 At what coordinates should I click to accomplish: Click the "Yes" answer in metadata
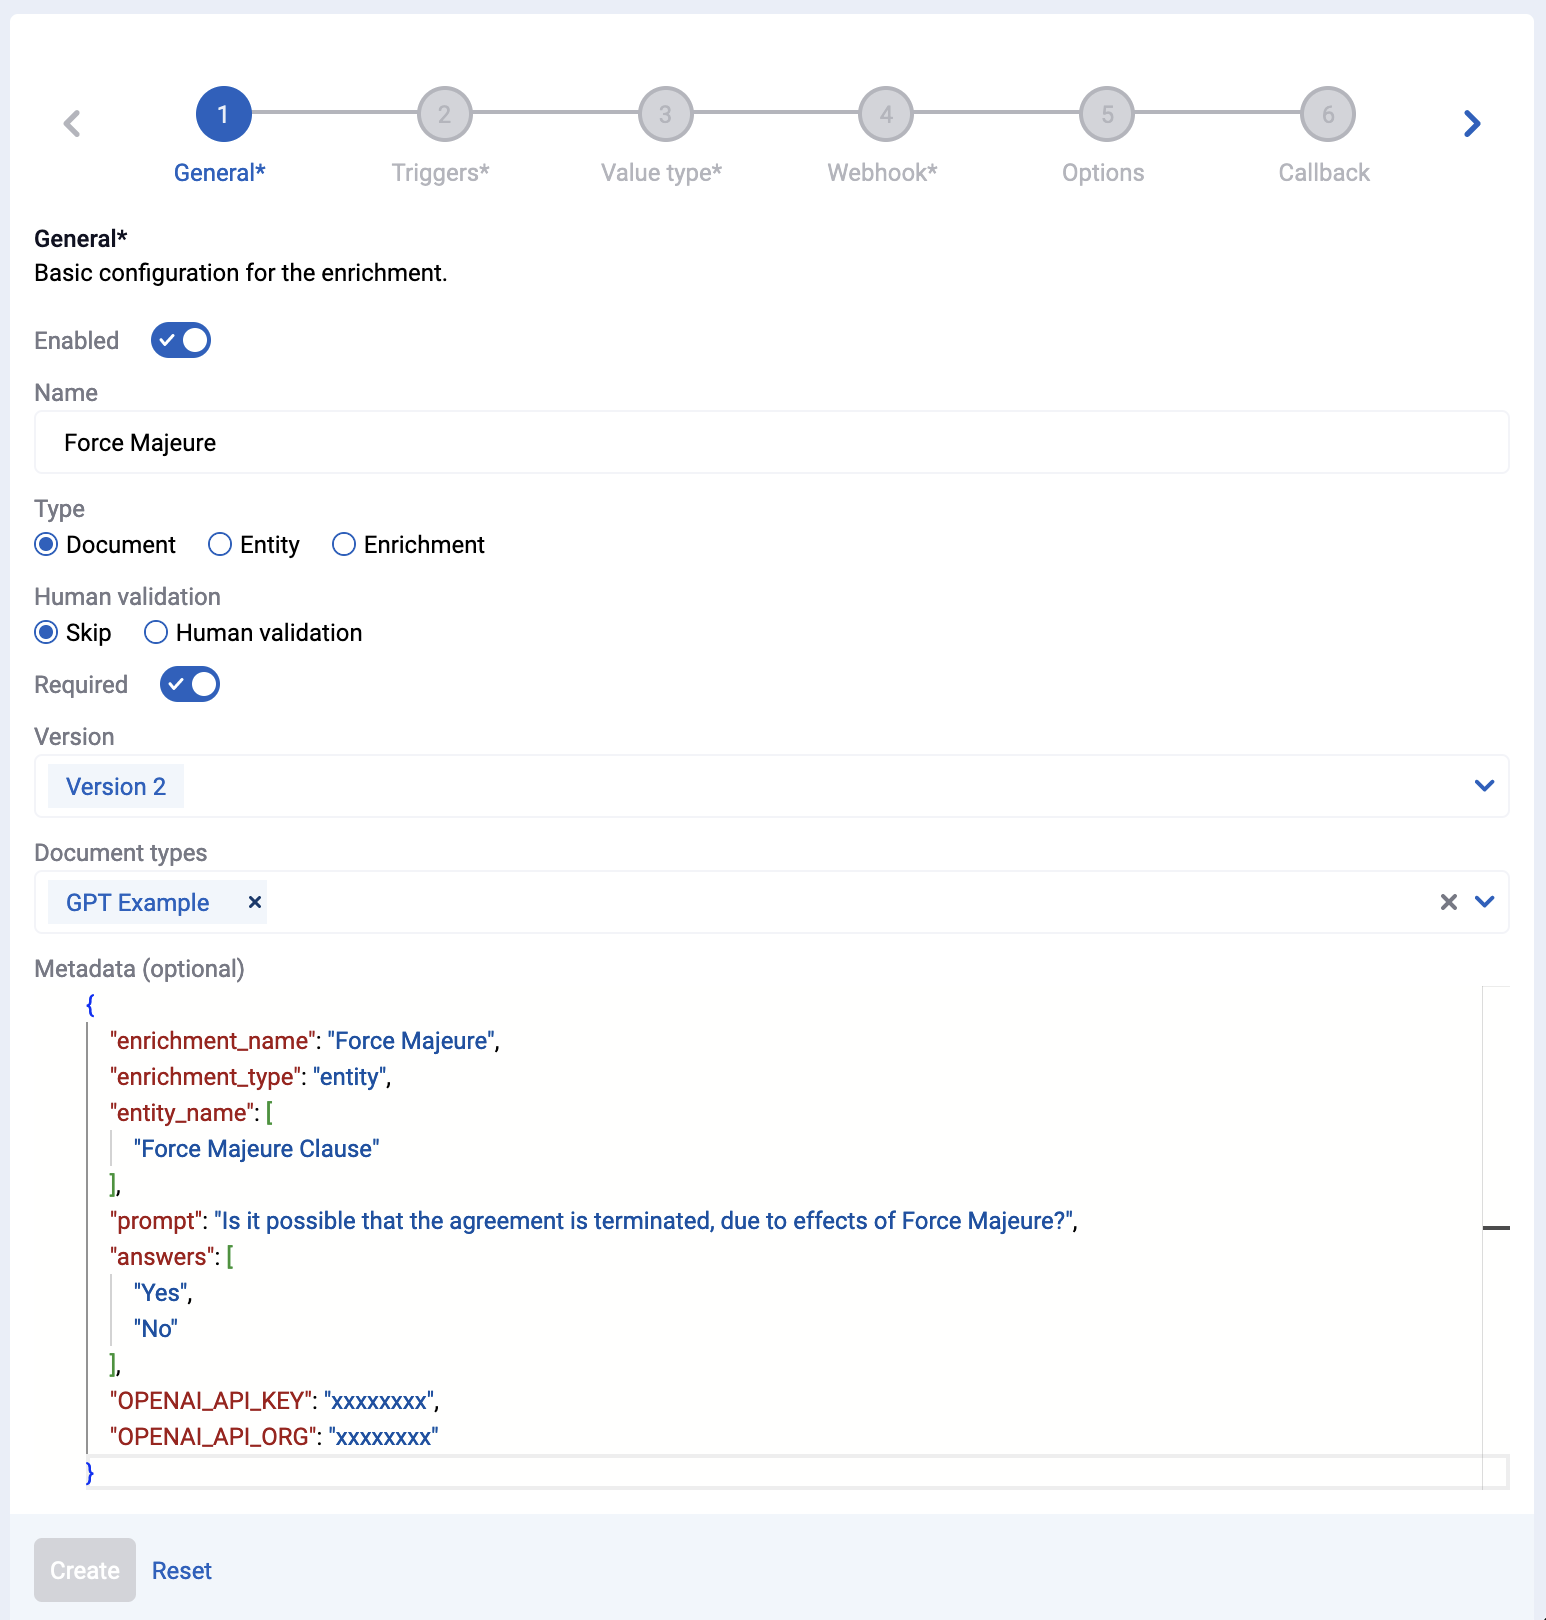(x=161, y=1293)
